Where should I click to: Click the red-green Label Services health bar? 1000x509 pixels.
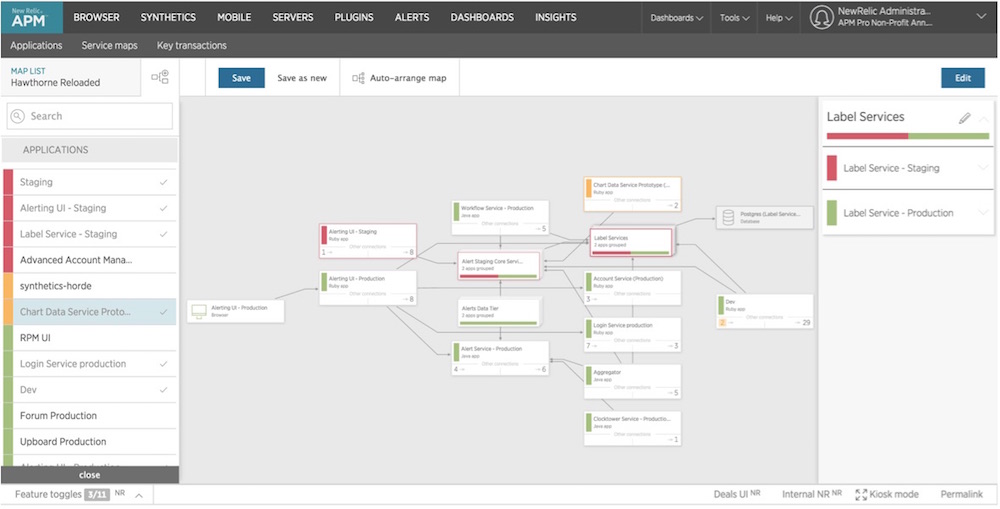click(x=908, y=136)
